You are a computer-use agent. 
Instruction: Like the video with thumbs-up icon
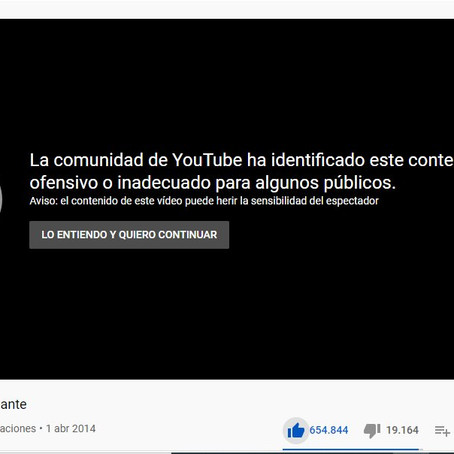296,430
